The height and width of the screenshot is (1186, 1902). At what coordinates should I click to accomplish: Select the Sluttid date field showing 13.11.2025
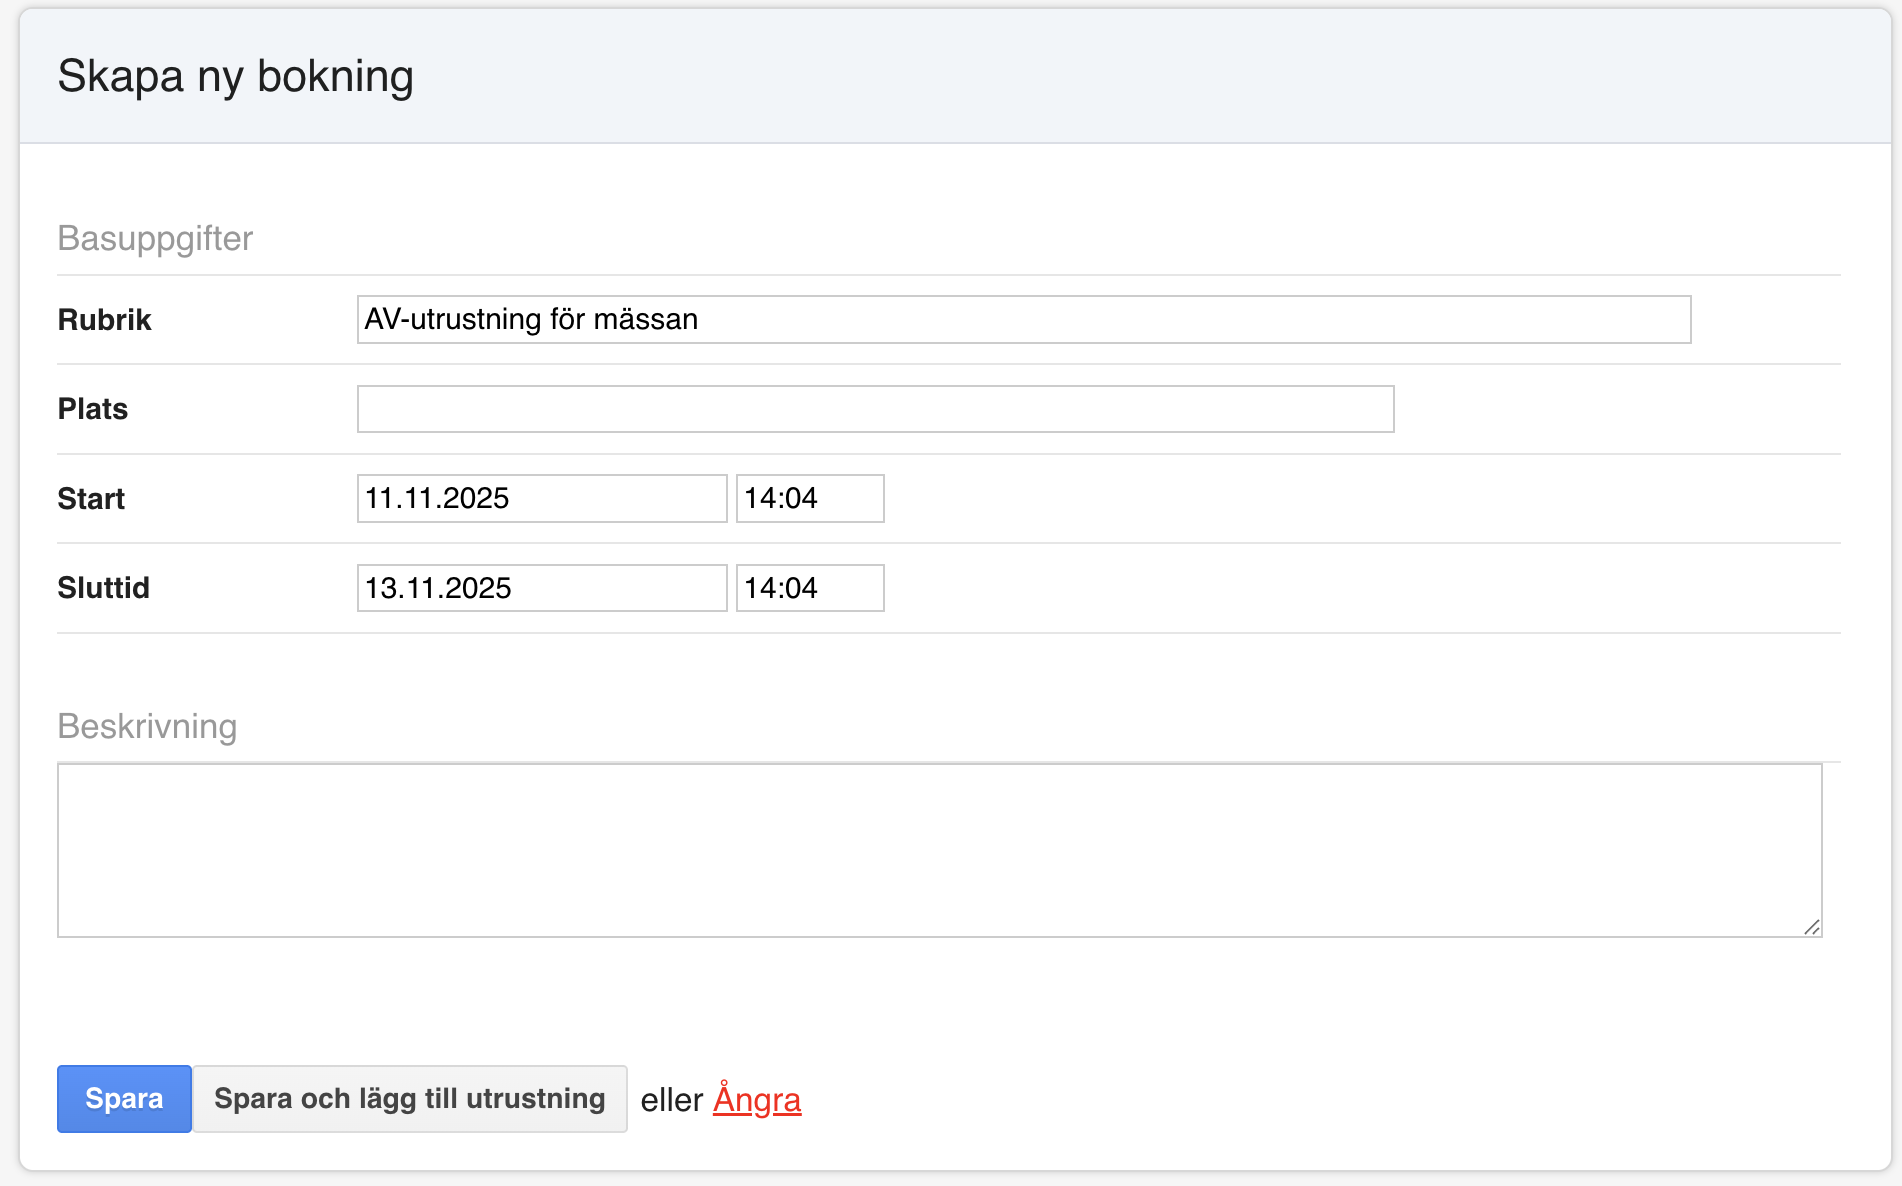(x=541, y=588)
